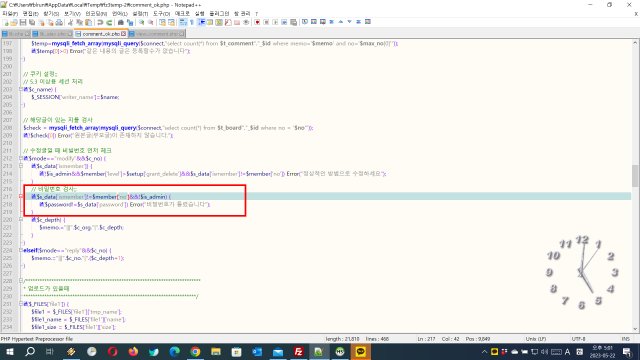Undo the last edit via toolbar
640x360 pixels.
100,22
